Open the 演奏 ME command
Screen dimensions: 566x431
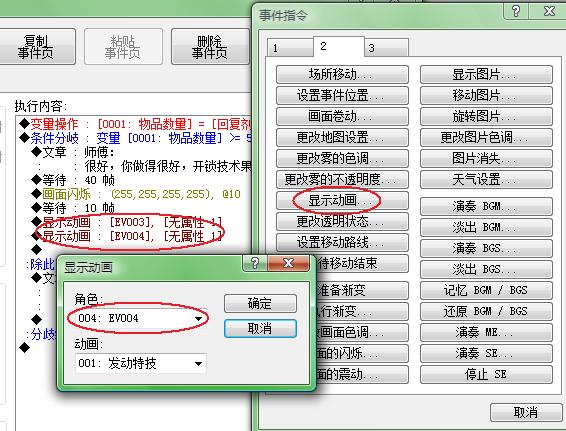(486, 332)
